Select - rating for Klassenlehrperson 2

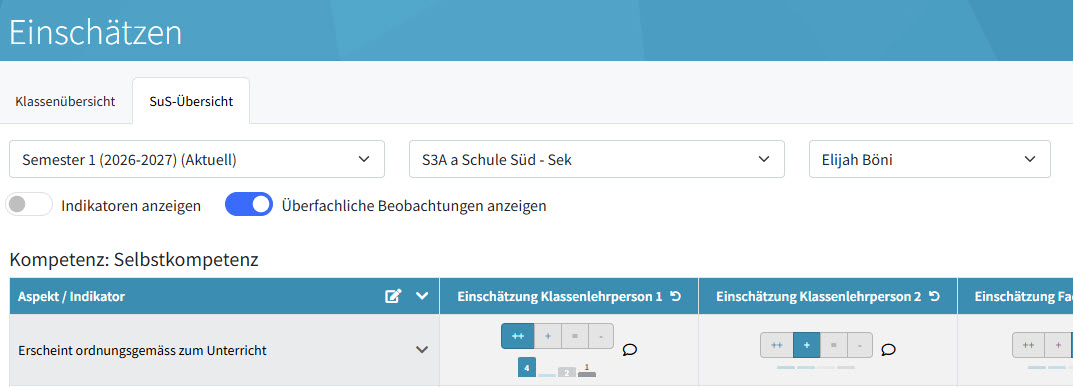coord(859,345)
